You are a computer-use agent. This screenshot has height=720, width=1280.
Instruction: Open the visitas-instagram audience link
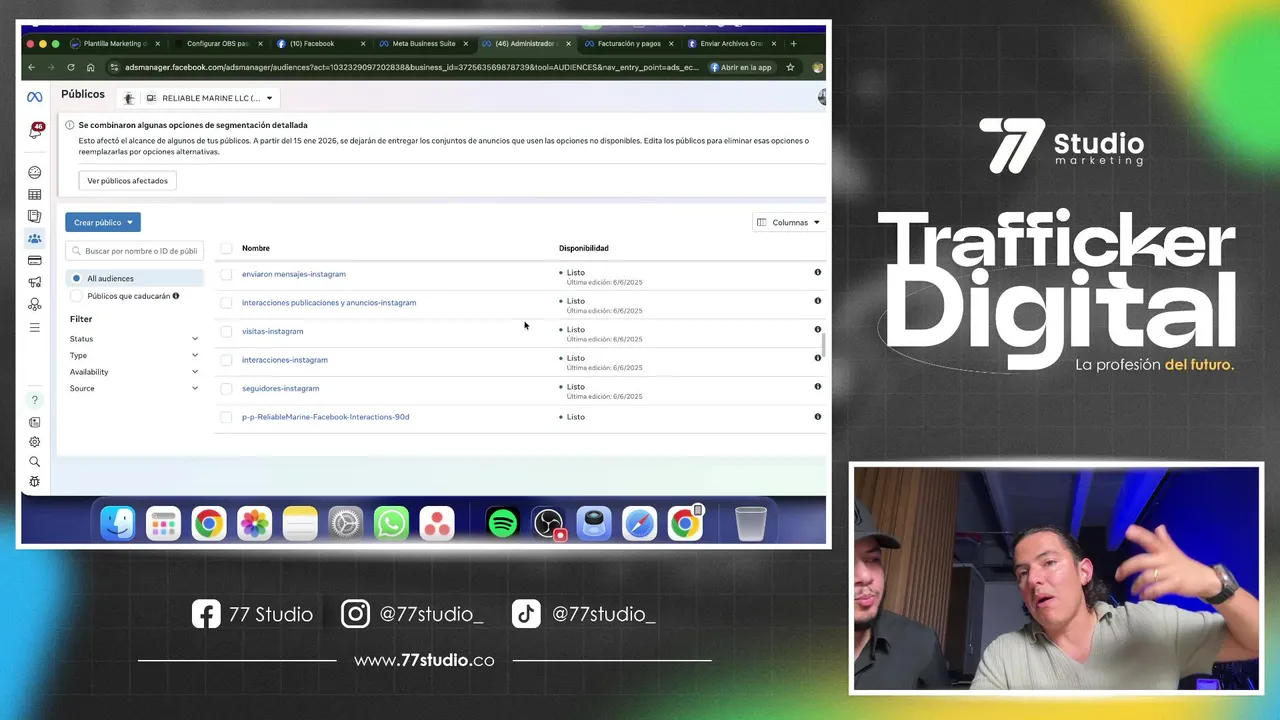pos(272,331)
